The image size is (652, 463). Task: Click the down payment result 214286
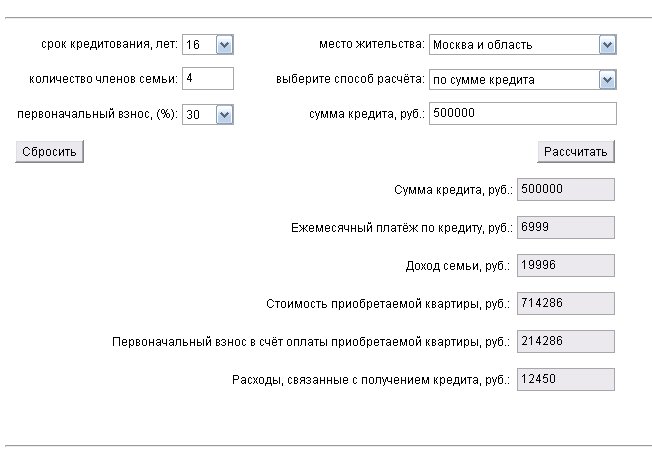click(x=565, y=342)
